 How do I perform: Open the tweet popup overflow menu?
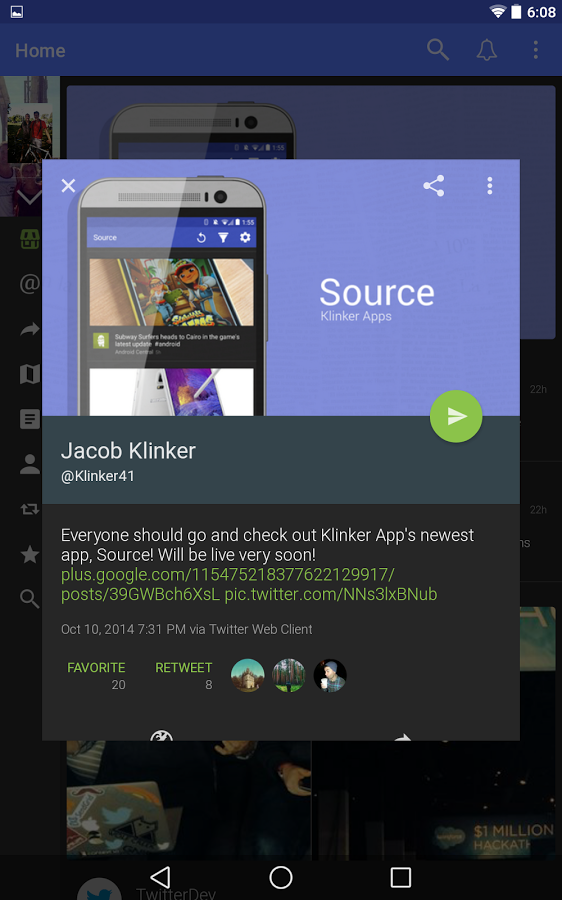point(489,185)
